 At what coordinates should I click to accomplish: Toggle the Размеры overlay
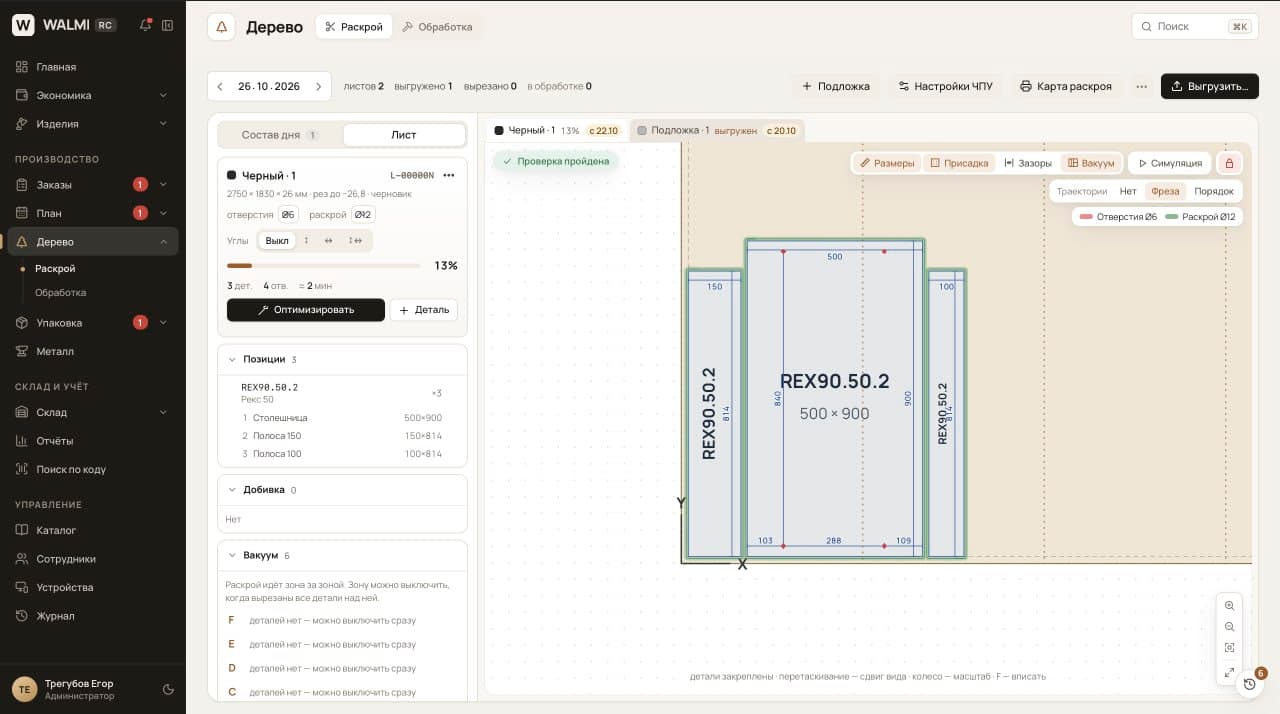[887, 163]
